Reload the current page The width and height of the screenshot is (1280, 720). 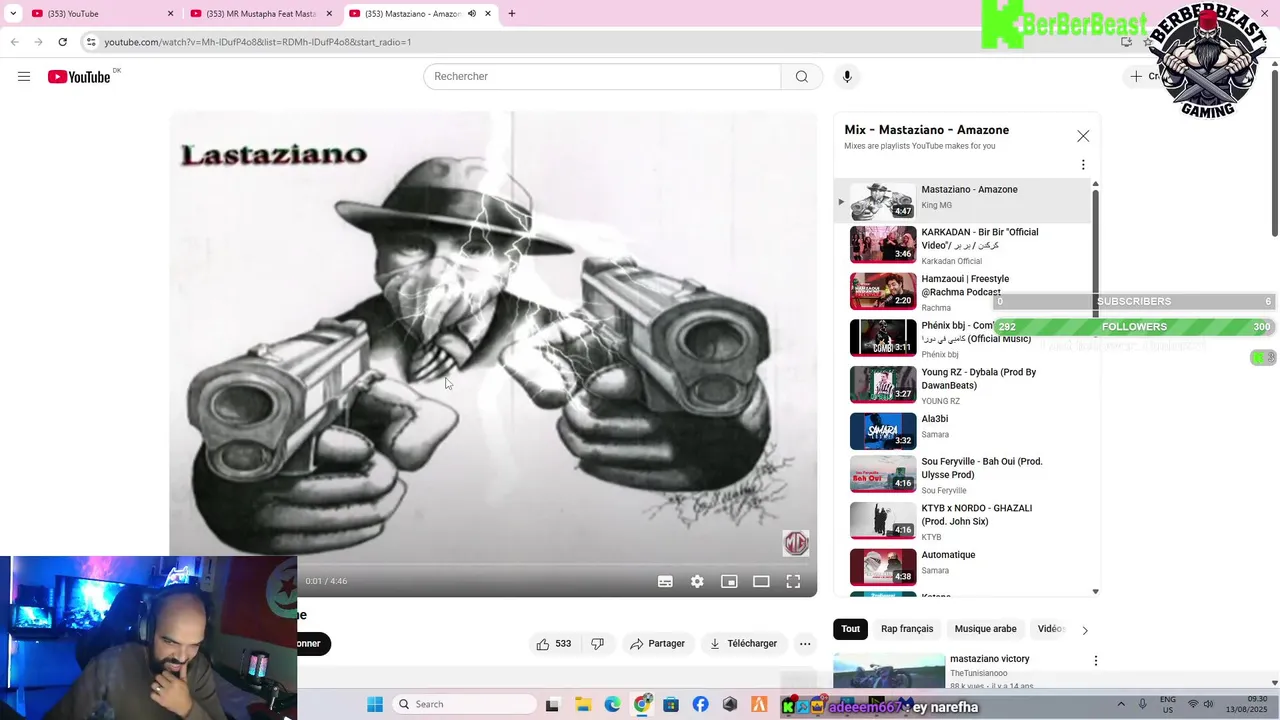[x=62, y=42]
